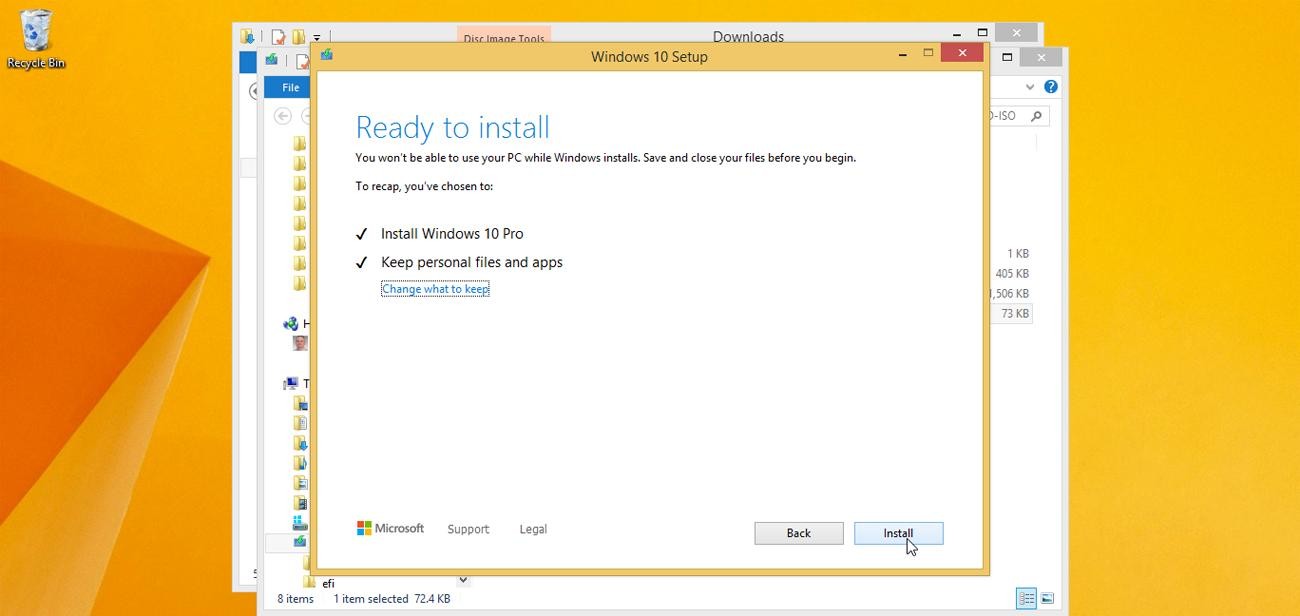This screenshot has height=616, width=1300.
Task: Click the search box in the Explorer window
Action: (1018, 116)
